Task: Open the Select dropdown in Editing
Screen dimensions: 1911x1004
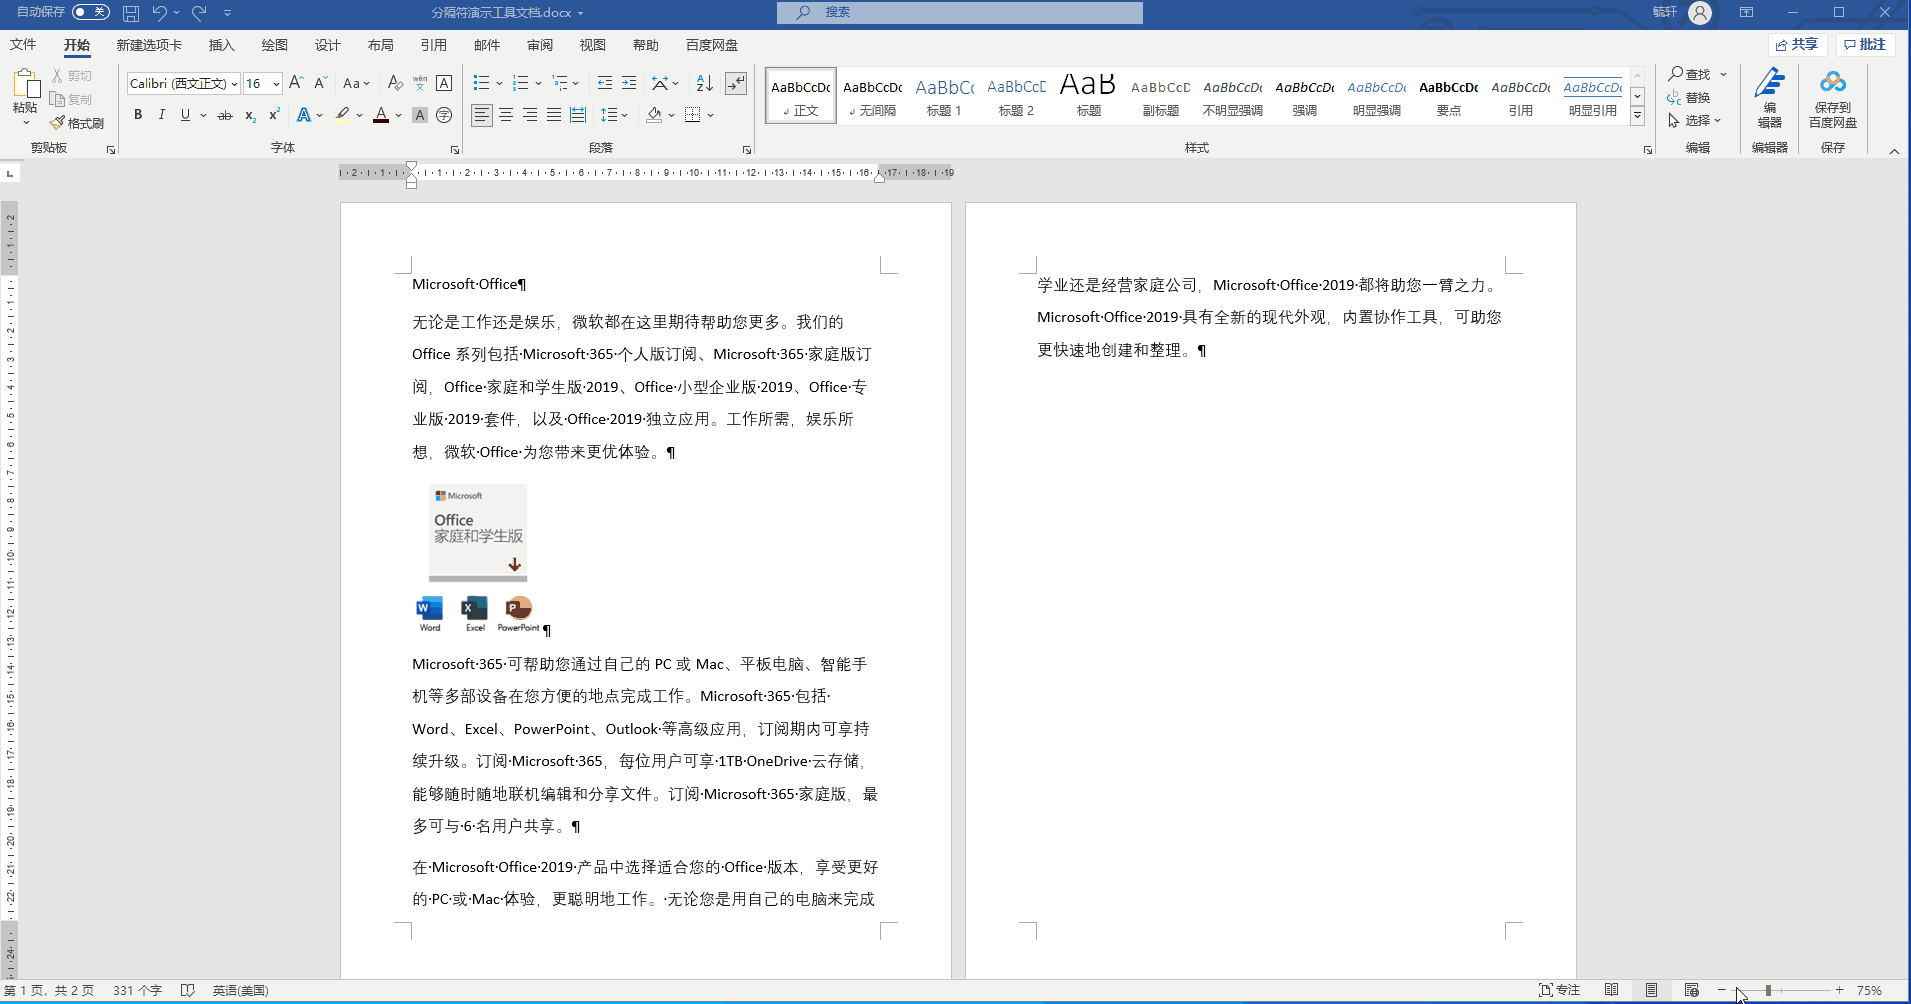Action: click(x=1695, y=120)
